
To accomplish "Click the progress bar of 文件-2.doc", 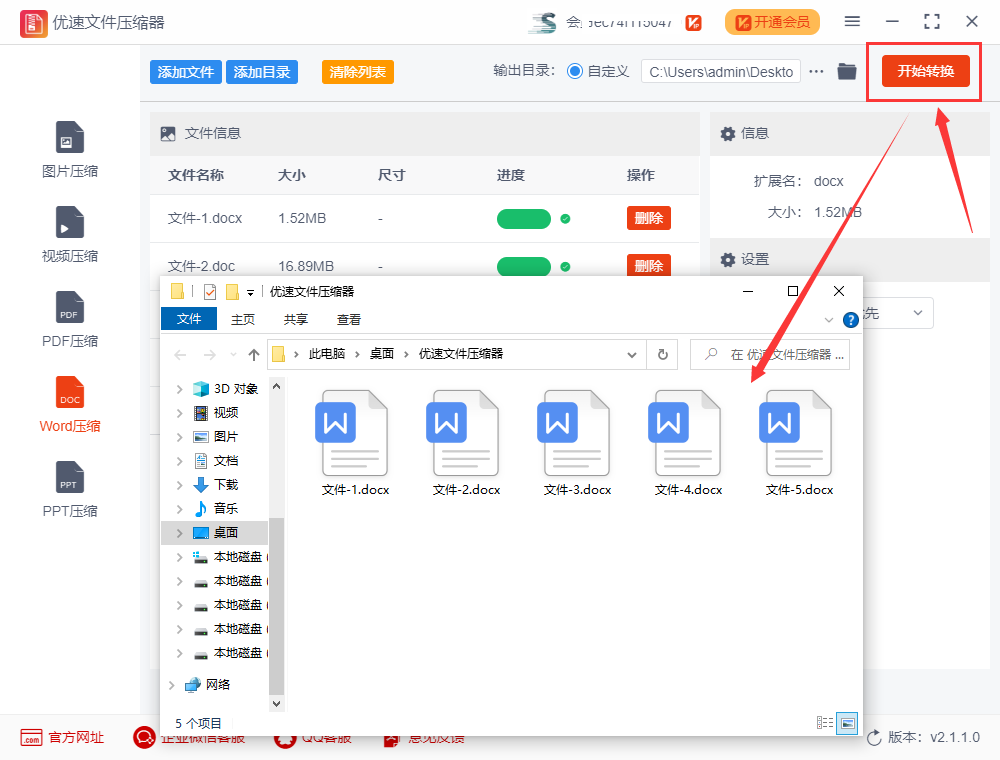I will point(524,266).
